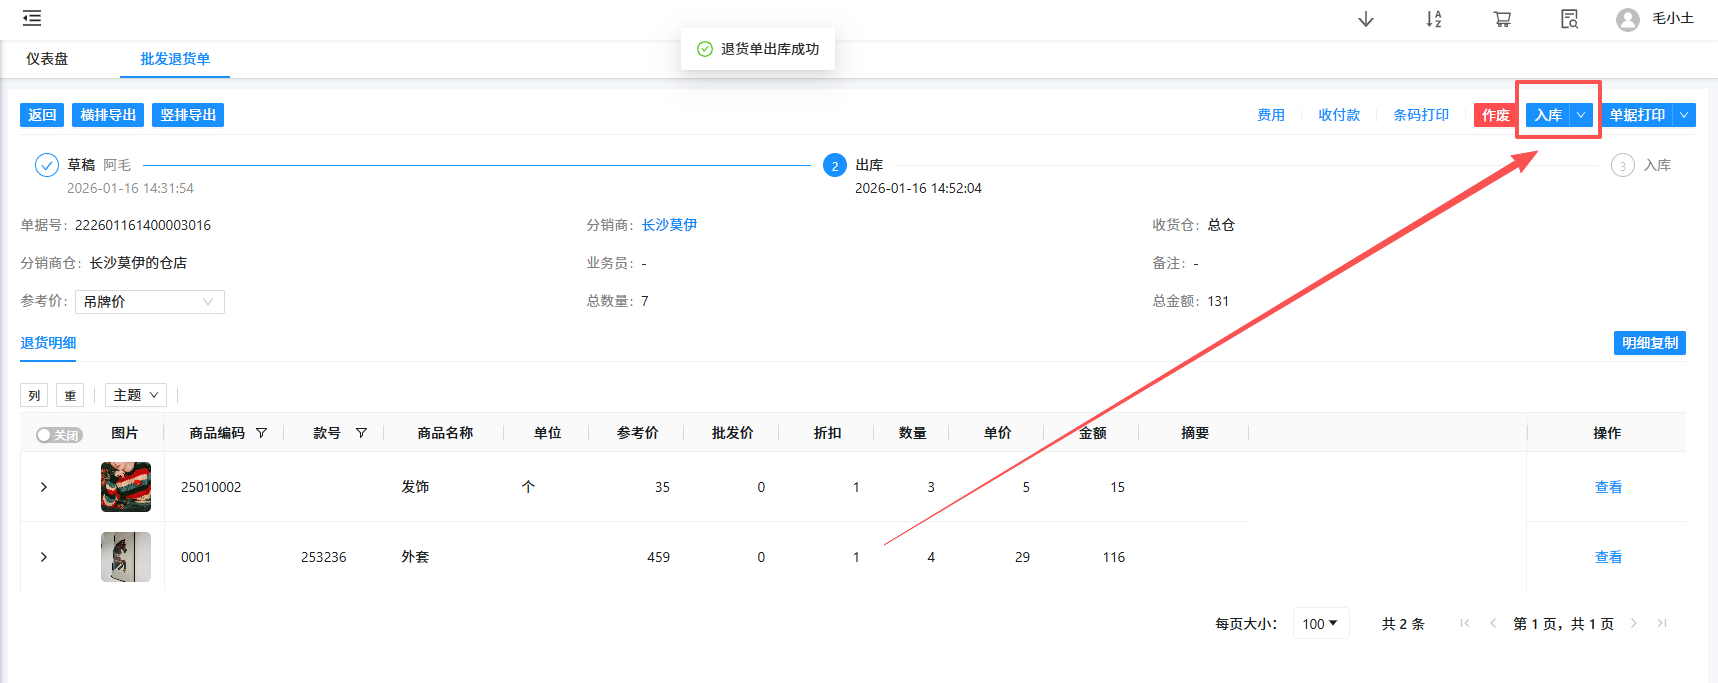The height and width of the screenshot is (683, 1718).
Task: Select the 退货明细 tab
Action: coord(48,343)
